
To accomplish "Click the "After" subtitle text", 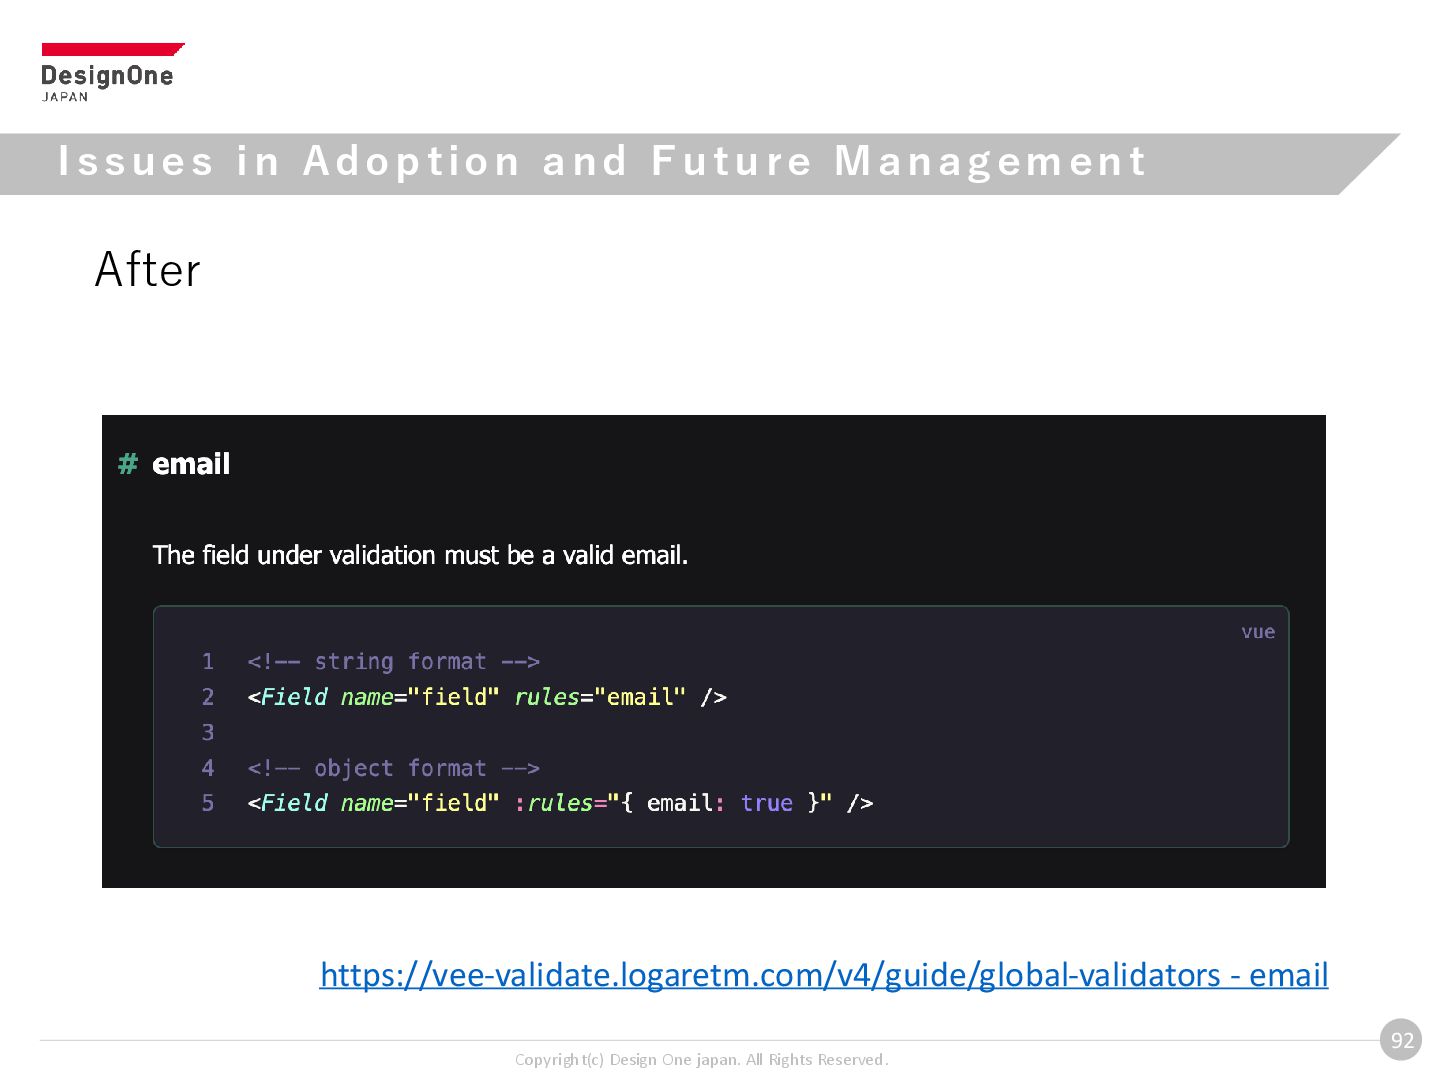I will coord(148,270).
